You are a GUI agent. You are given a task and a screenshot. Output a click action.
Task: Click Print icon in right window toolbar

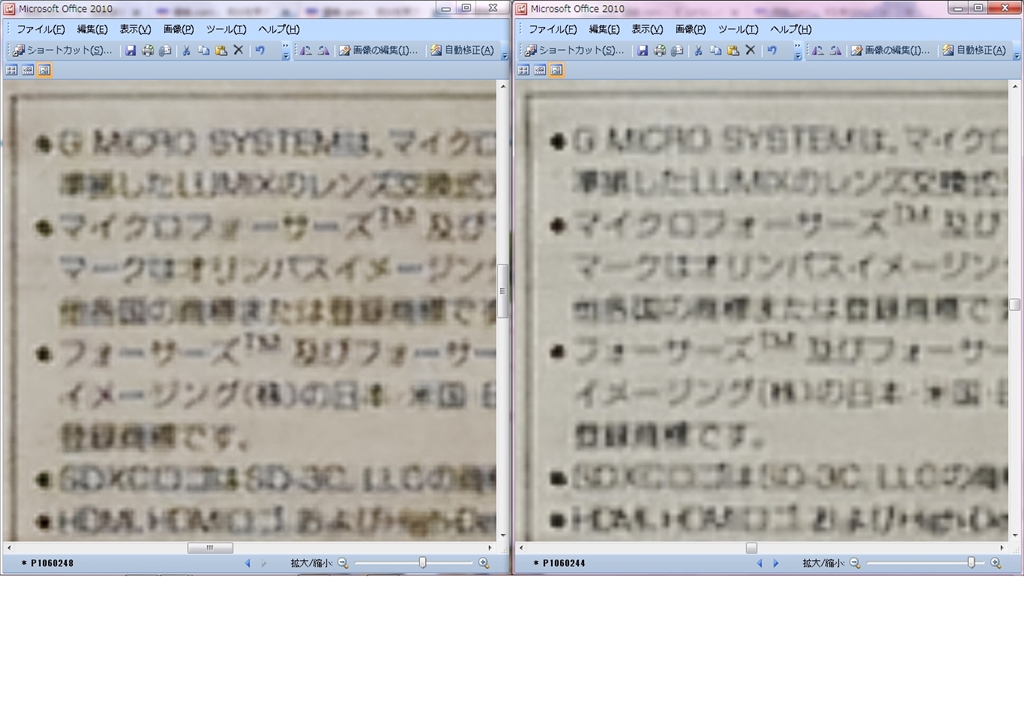pyautogui.click(x=660, y=50)
